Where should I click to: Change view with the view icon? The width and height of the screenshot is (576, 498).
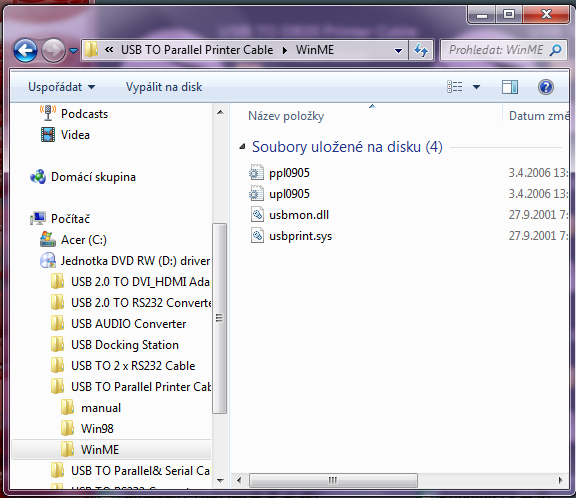click(x=455, y=87)
